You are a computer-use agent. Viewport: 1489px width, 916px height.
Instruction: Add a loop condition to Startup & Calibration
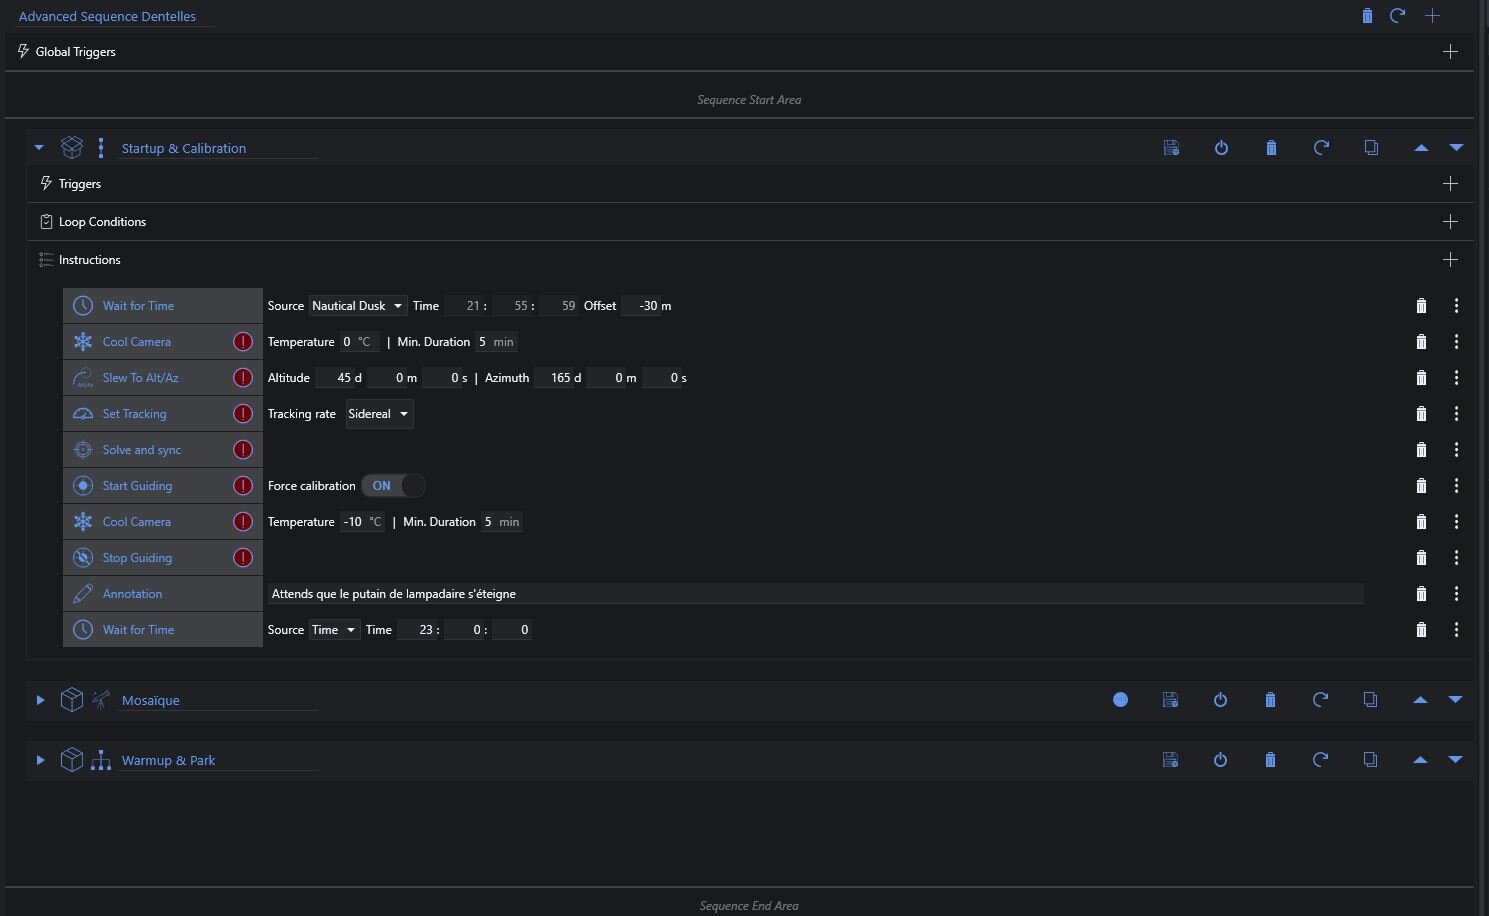tap(1450, 221)
